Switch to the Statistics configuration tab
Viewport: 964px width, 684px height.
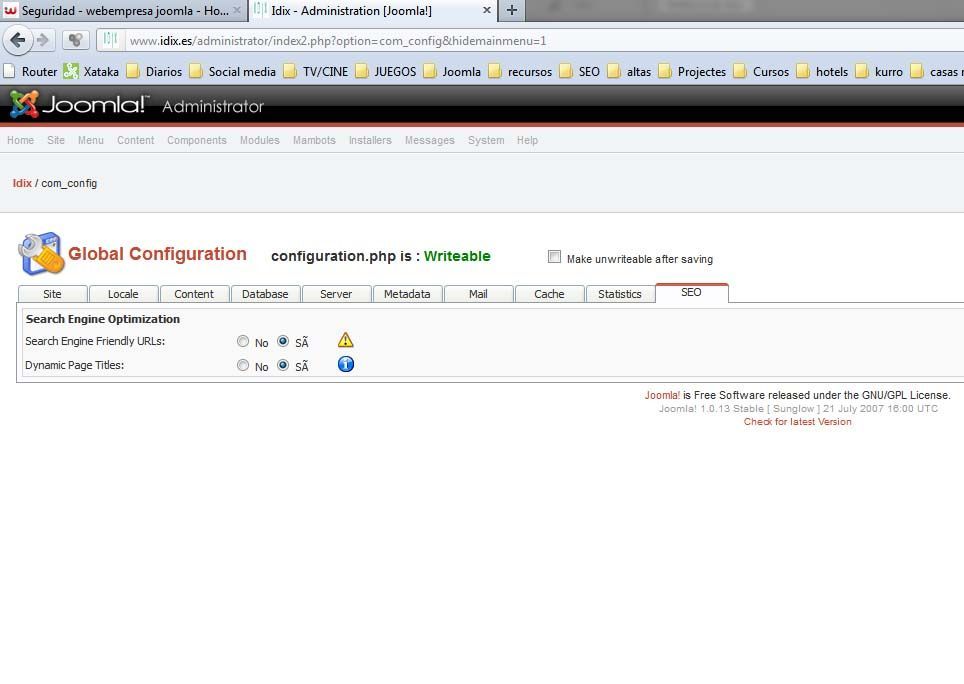coord(620,294)
